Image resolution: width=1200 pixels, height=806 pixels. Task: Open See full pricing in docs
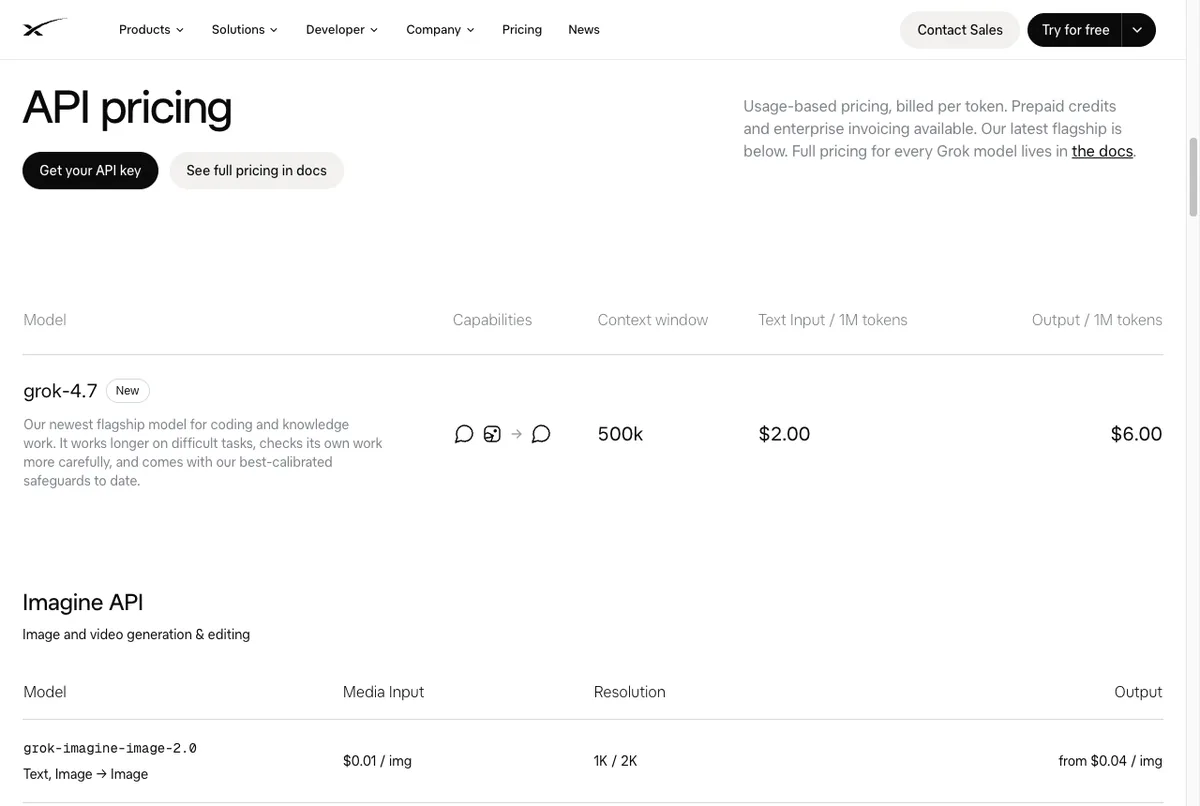[x=256, y=171]
